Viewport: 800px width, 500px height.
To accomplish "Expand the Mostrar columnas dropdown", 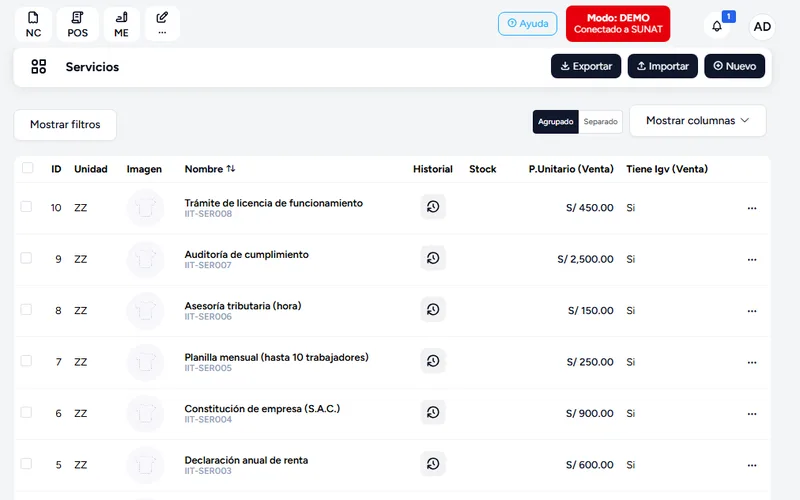I will pyautogui.click(x=697, y=121).
